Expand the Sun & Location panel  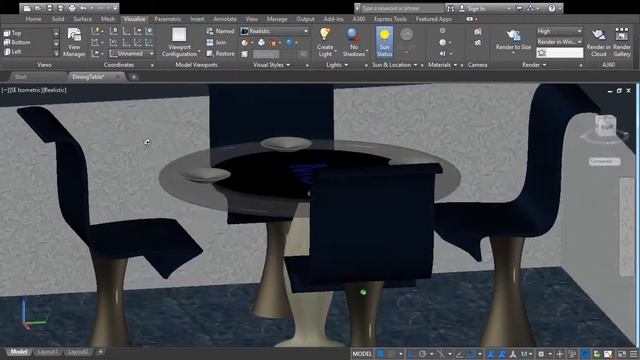pyautogui.click(x=395, y=64)
